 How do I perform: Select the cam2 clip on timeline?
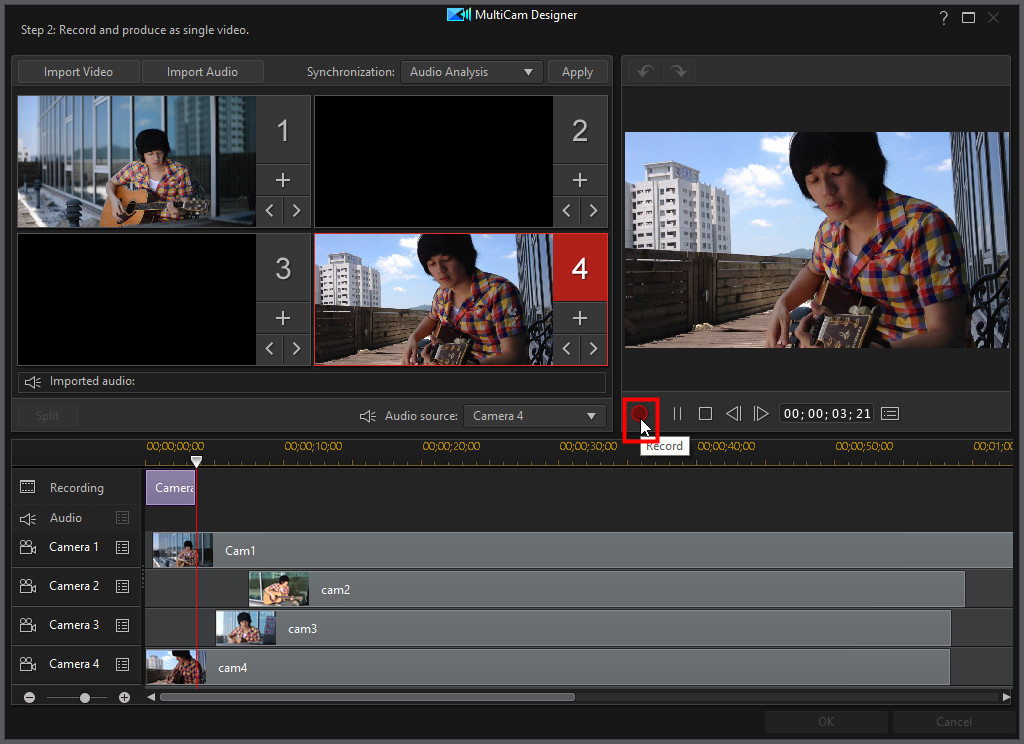click(x=607, y=589)
